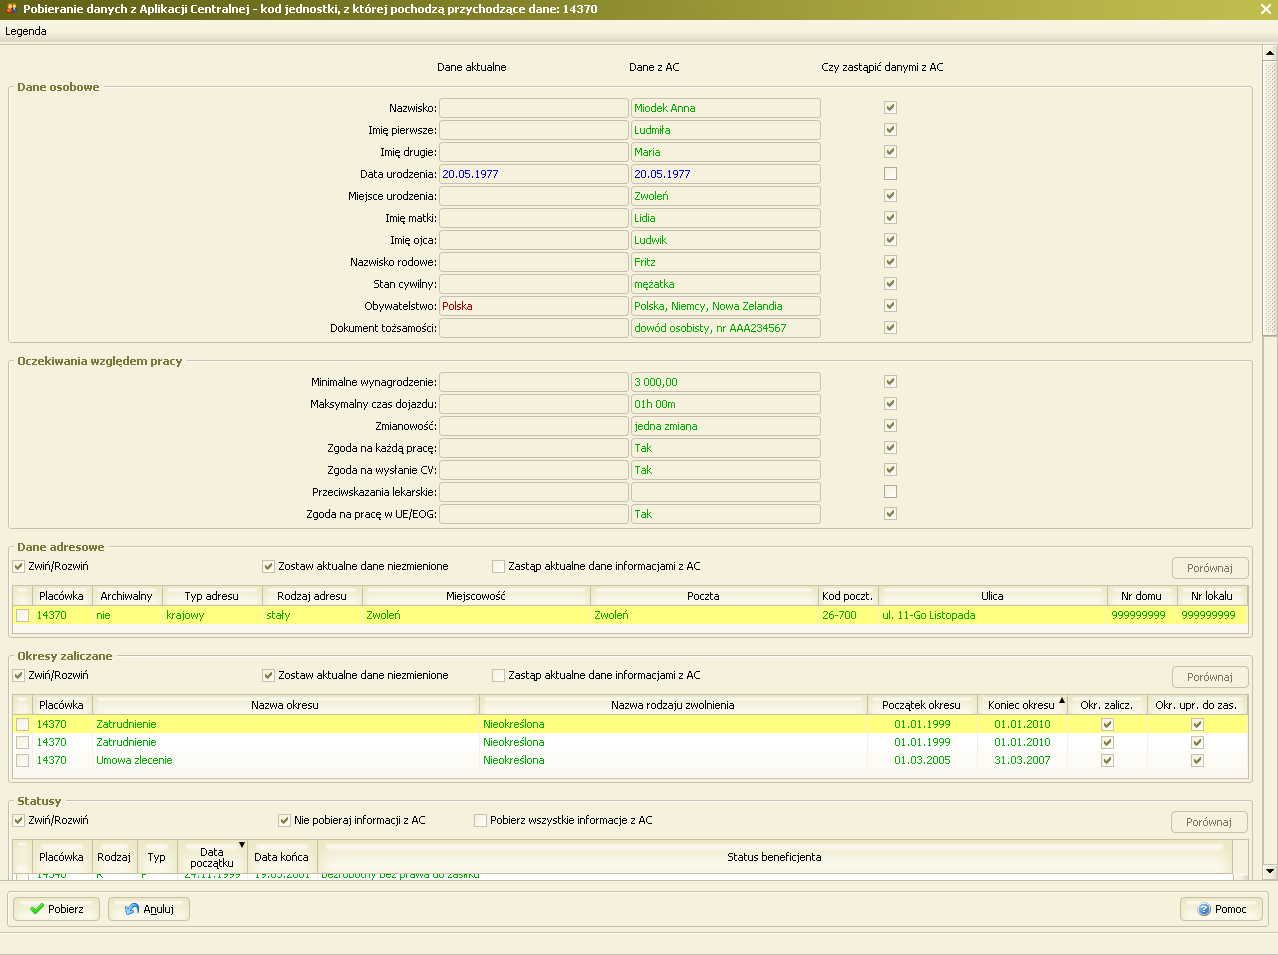Close the dialog window
Image resolution: width=1278 pixels, height=955 pixels.
pos(1266,9)
